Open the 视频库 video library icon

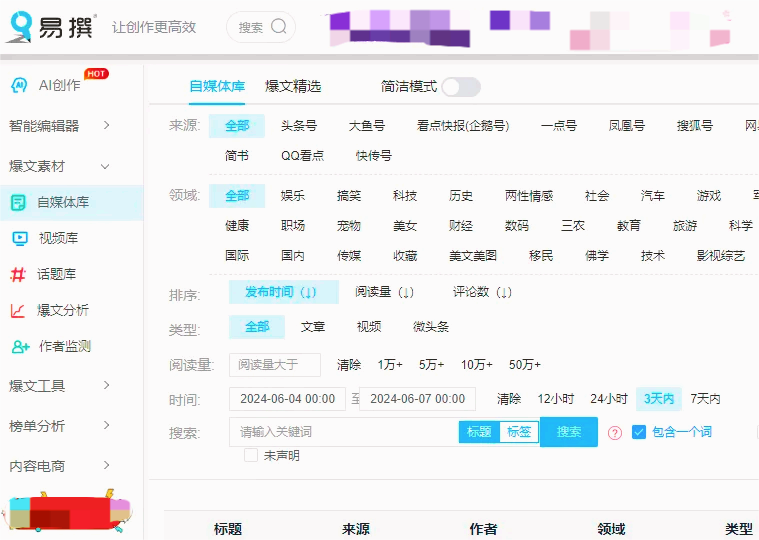pos(18,238)
